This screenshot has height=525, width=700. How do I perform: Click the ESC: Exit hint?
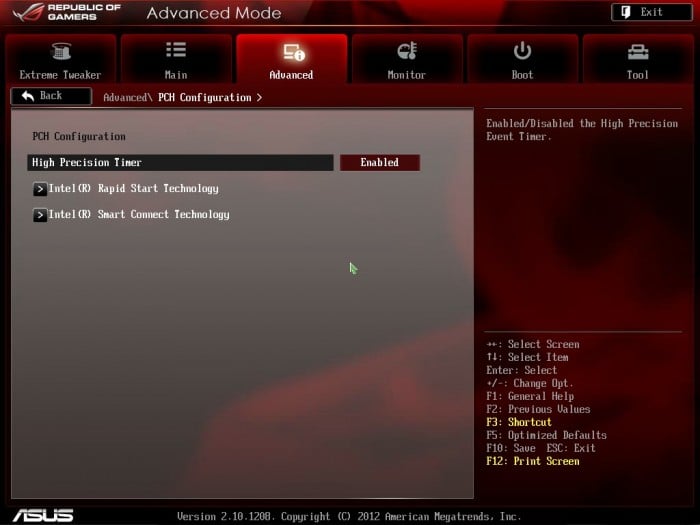tap(571, 448)
